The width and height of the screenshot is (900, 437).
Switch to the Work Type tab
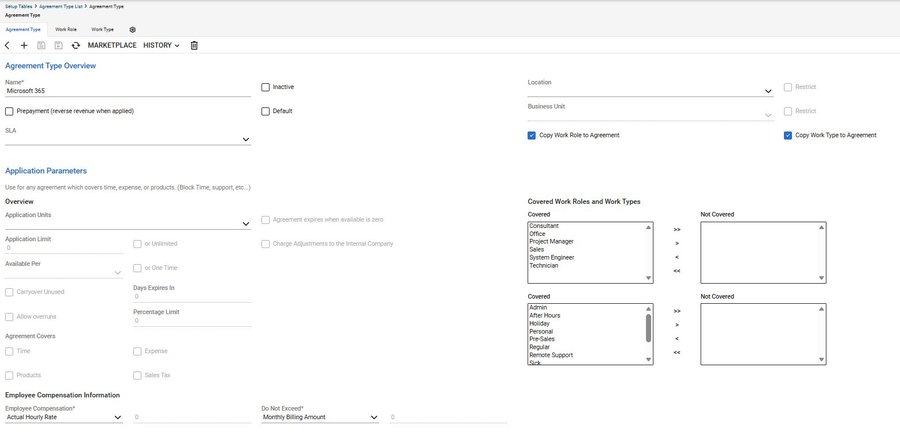point(102,29)
